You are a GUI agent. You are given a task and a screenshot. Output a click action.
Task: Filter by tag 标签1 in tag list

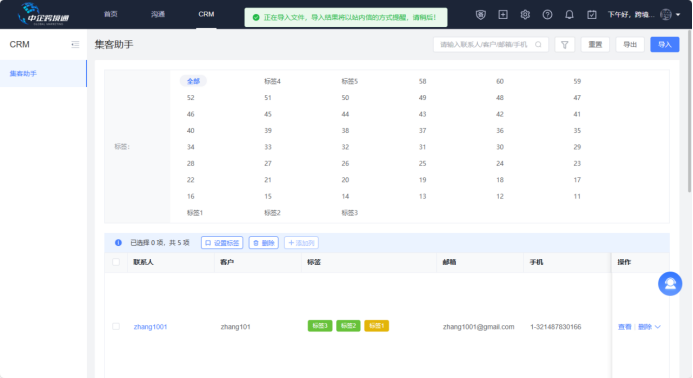195,213
